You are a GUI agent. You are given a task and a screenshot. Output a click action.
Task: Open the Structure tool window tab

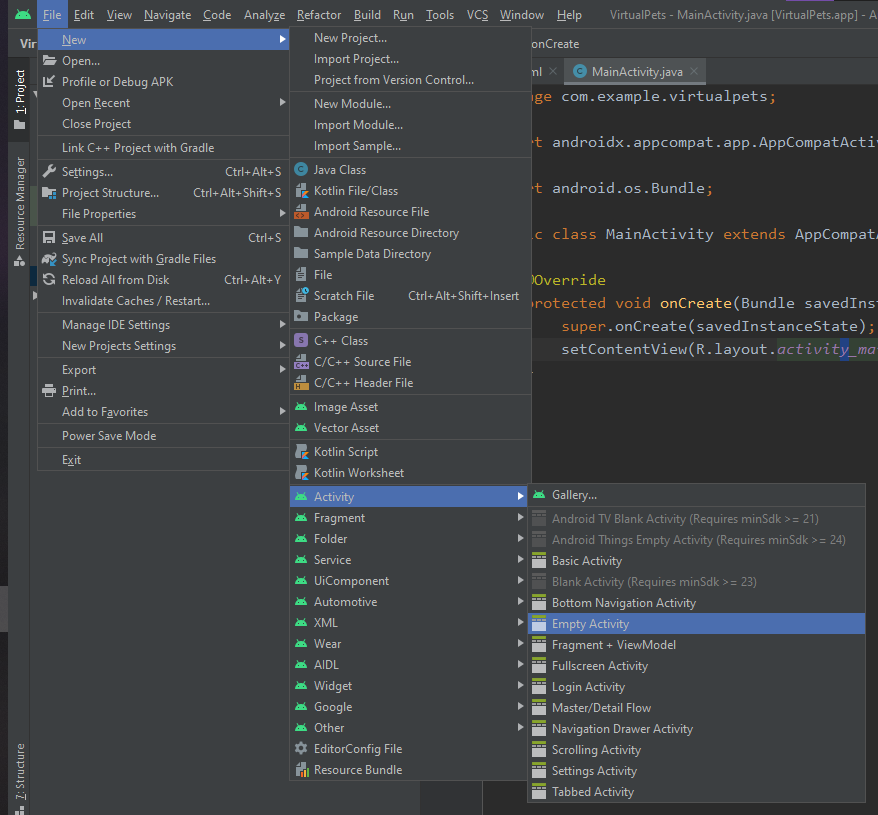[19, 772]
